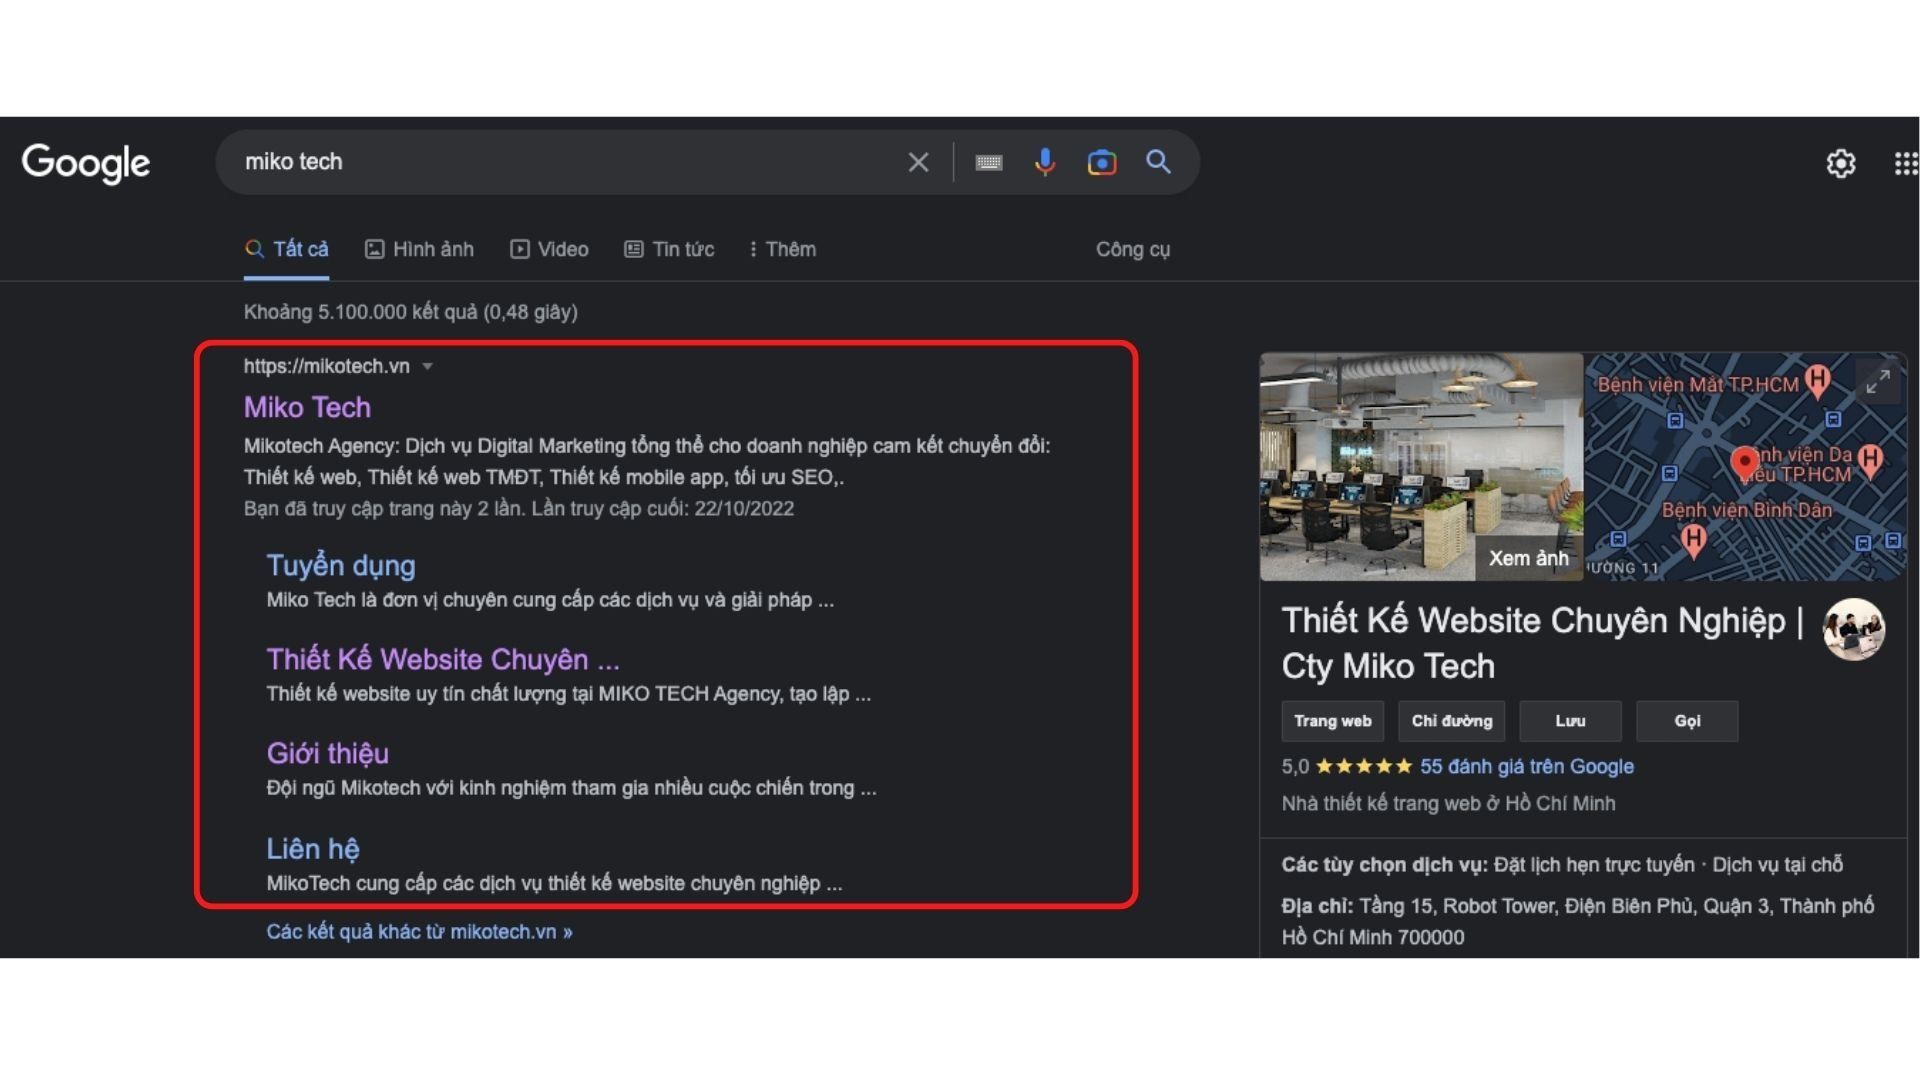Open '55 đánh giá trên Google' reviews
This screenshot has height=1080, width=1920.
(x=1526, y=766)
